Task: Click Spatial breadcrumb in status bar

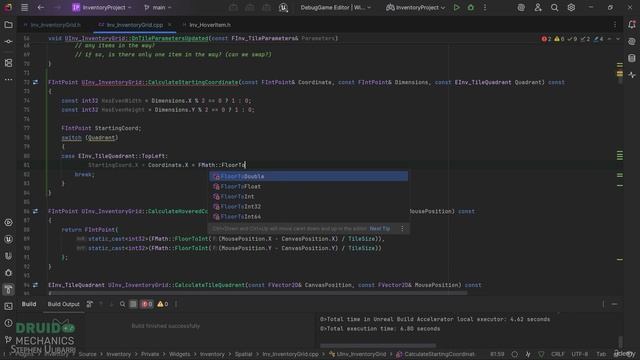Action: coord(243,354)
